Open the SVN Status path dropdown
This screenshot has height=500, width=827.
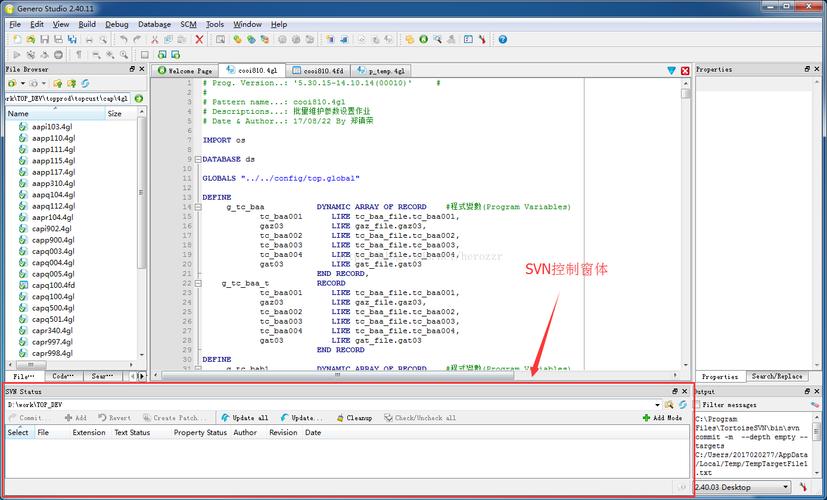(x=657, y=405)
